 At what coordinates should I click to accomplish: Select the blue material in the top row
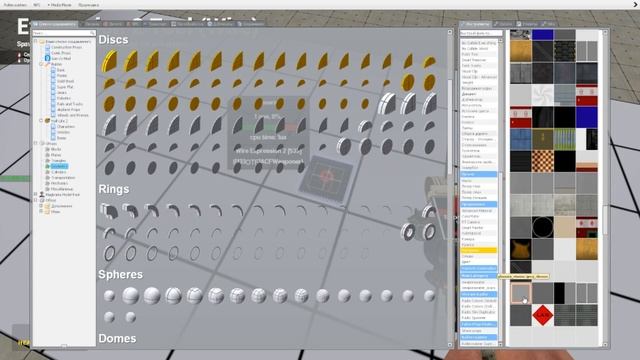(x=543, y=34)
